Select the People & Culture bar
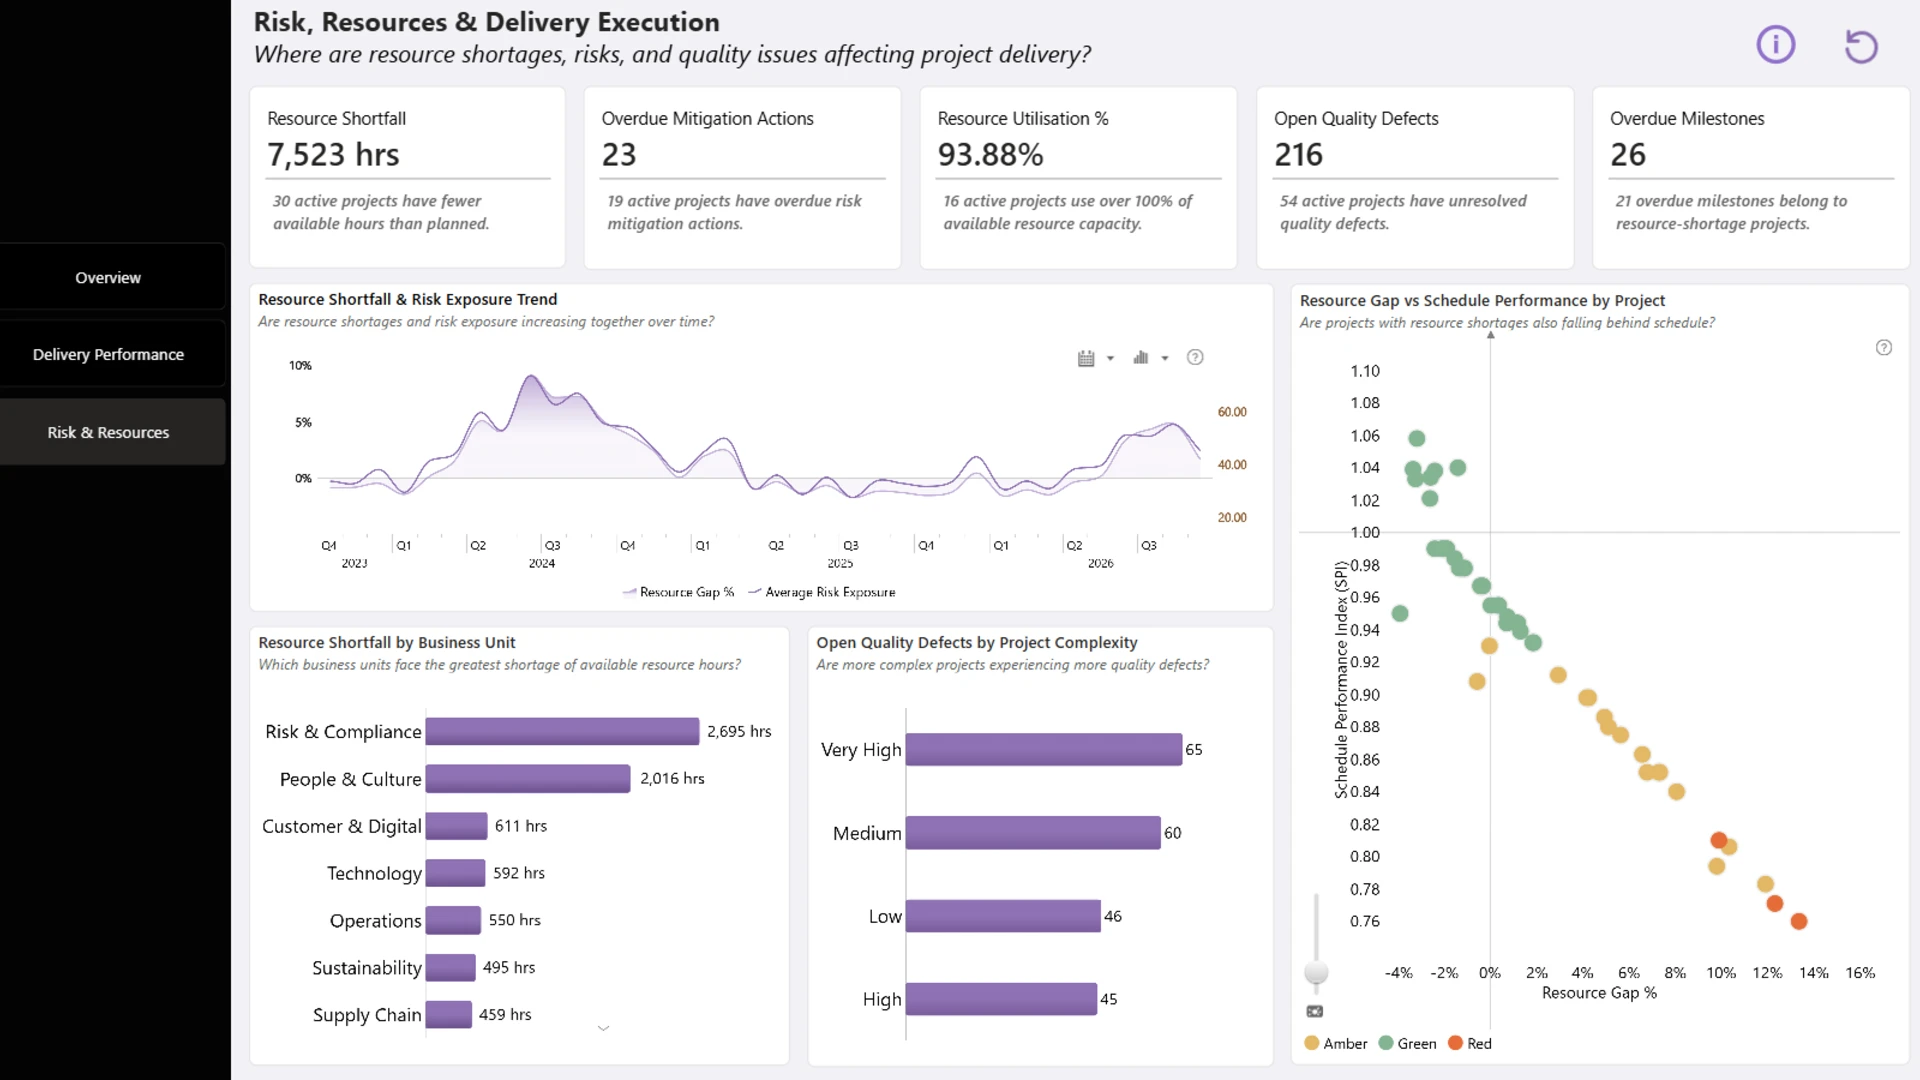Screen dimensions: 1920x1080 [528, 779]
